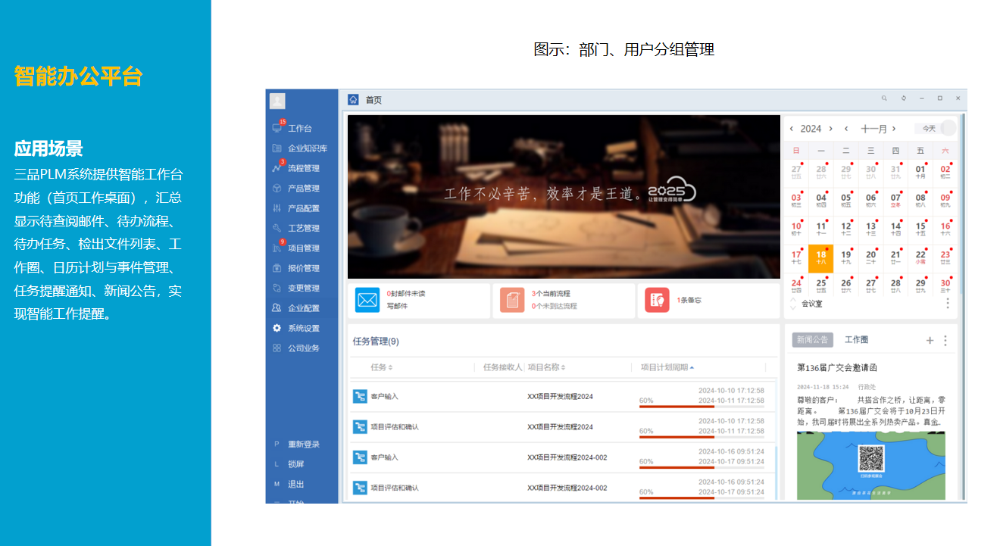
Task: Click the blue mail envelope icon
Action: click(367, 300)
